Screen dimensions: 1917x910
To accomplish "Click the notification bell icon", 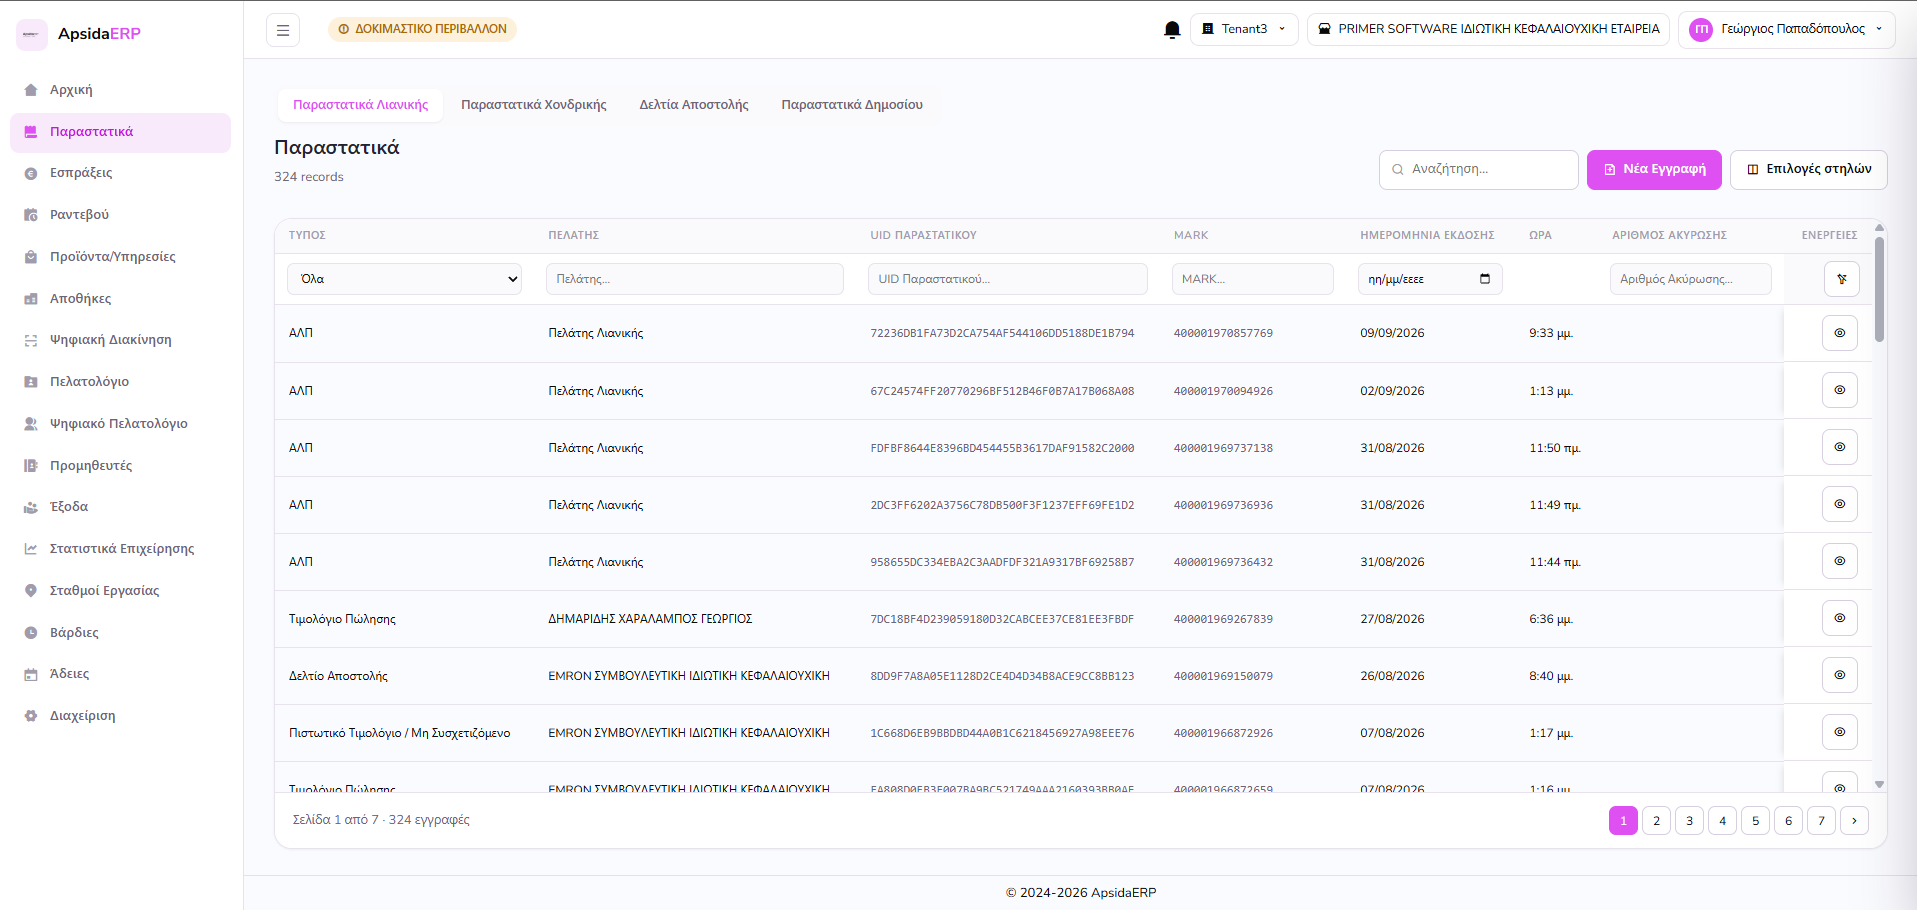I will tap(1172, 29).
